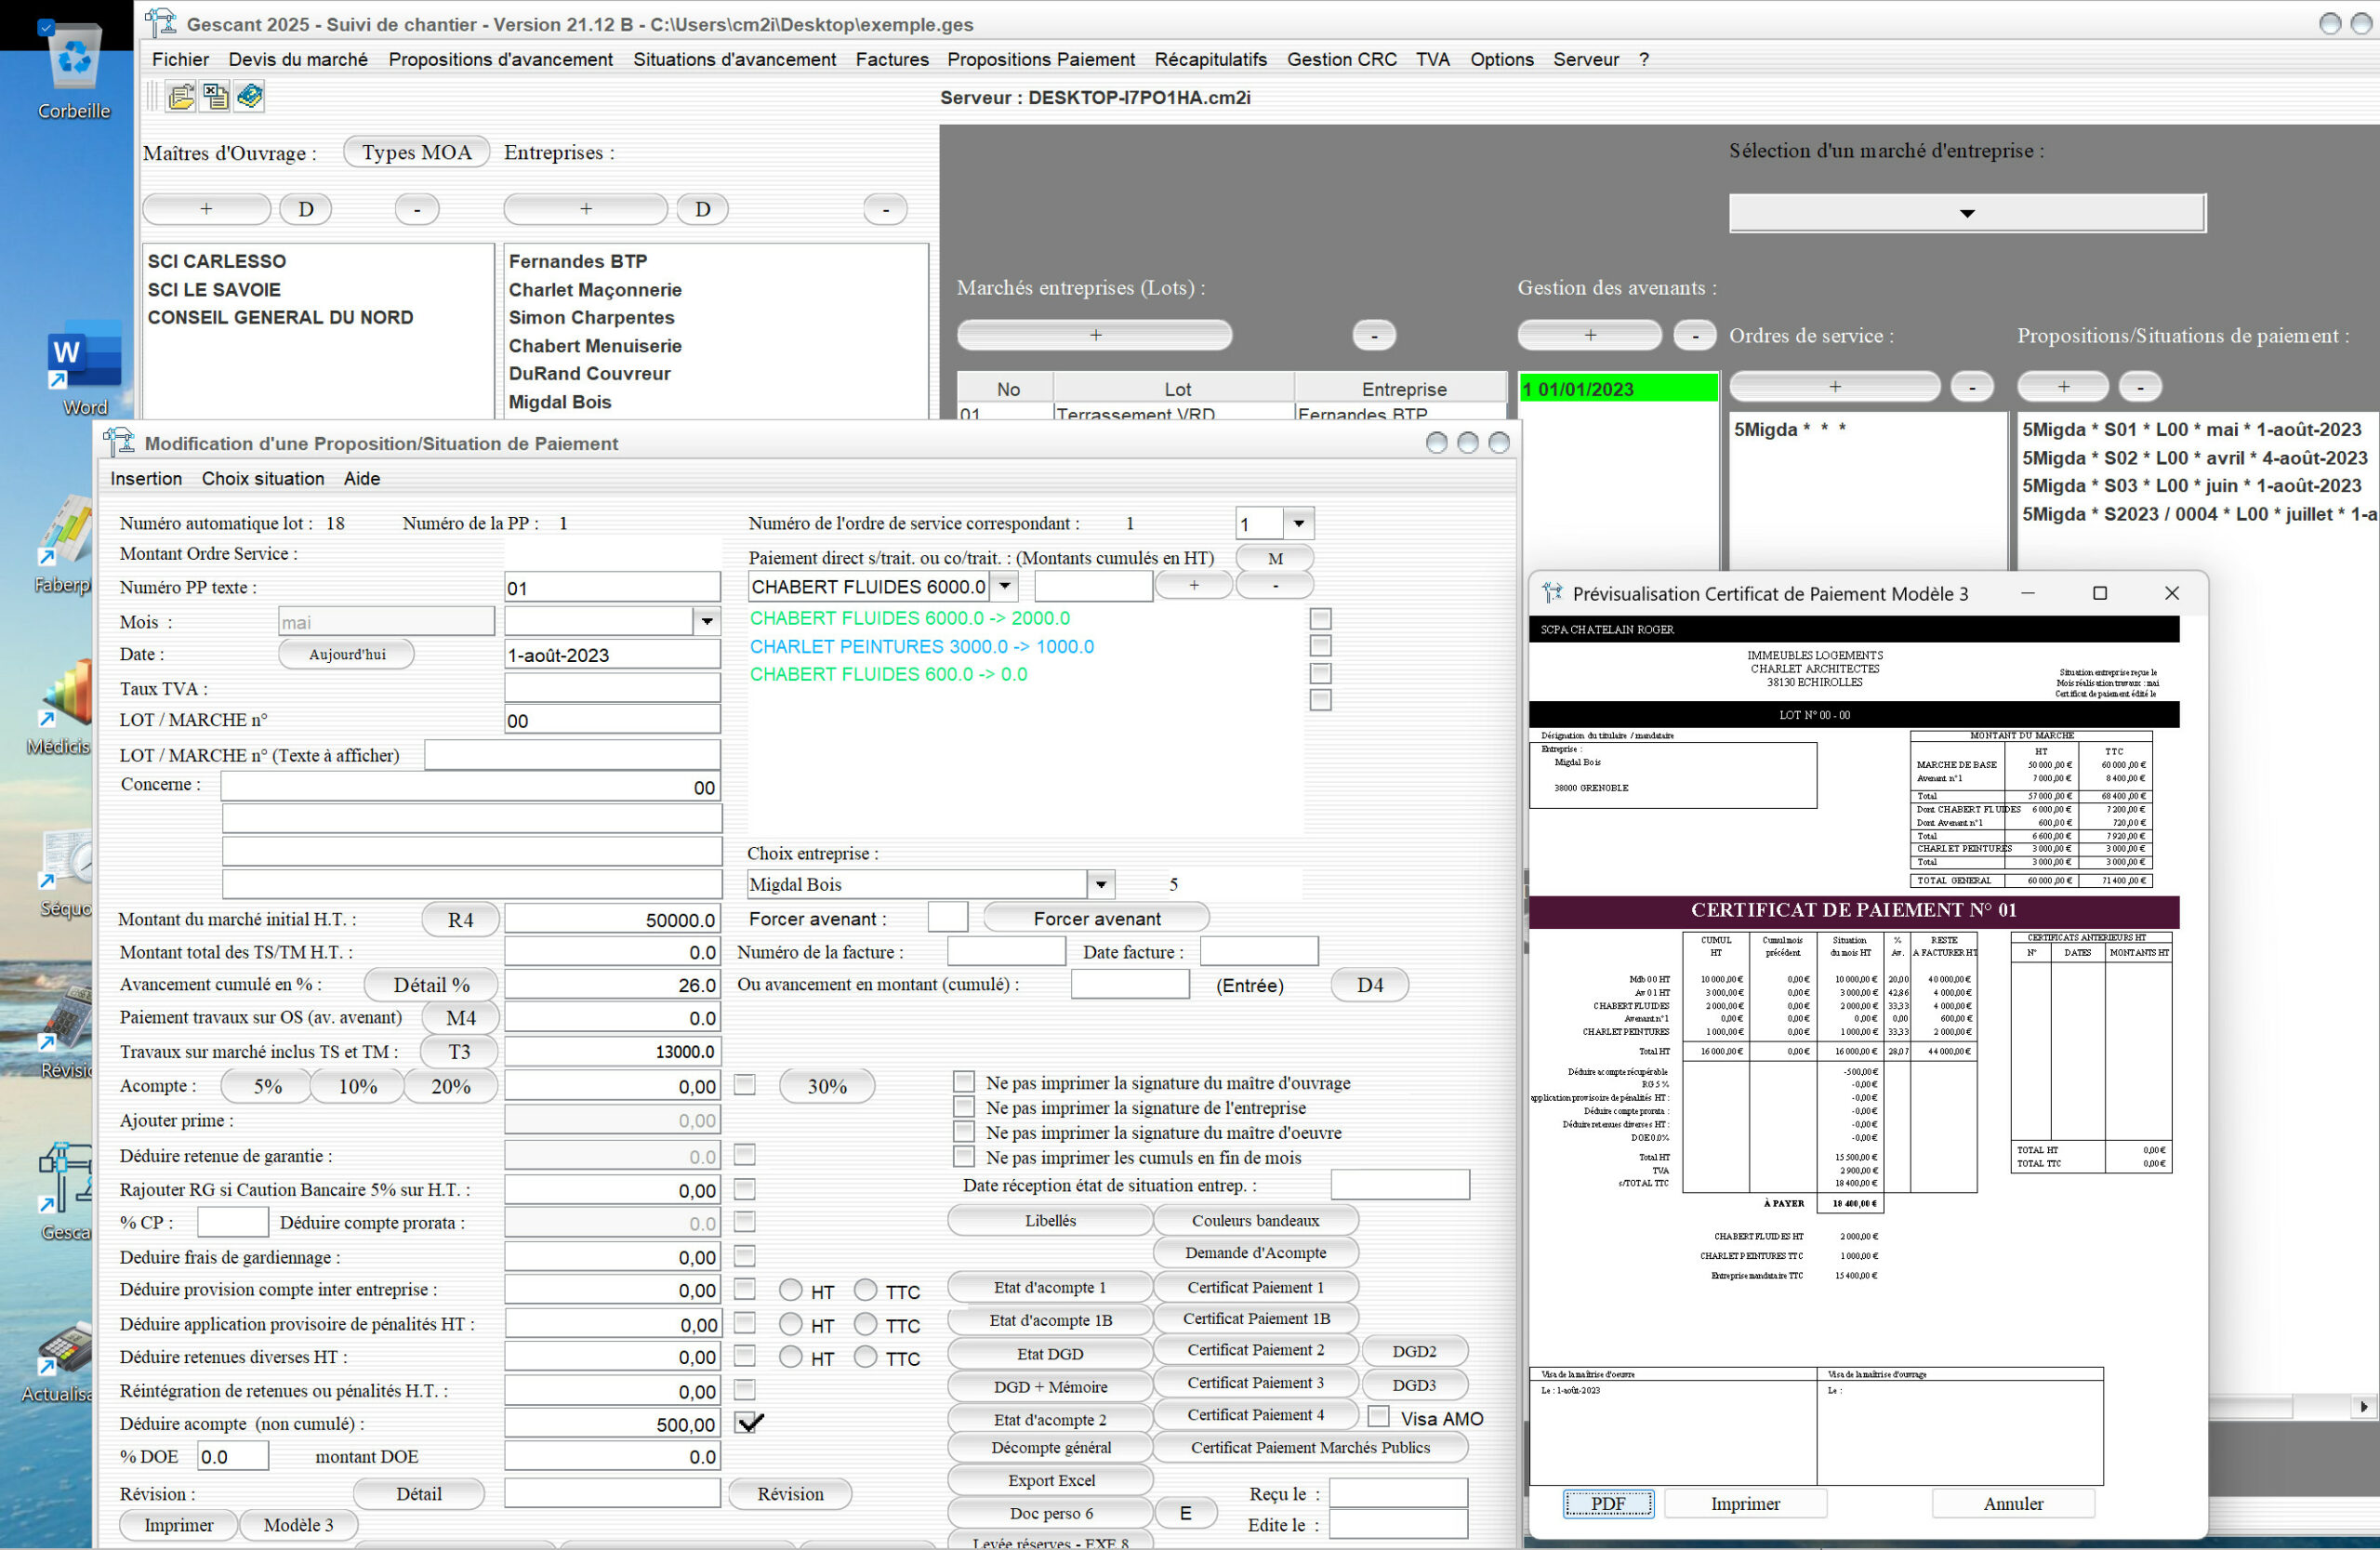Click Annuler in the preview window
Viewport: 2380px width, 1550px height.
pyautogui.click(x=2013, y=1503)
